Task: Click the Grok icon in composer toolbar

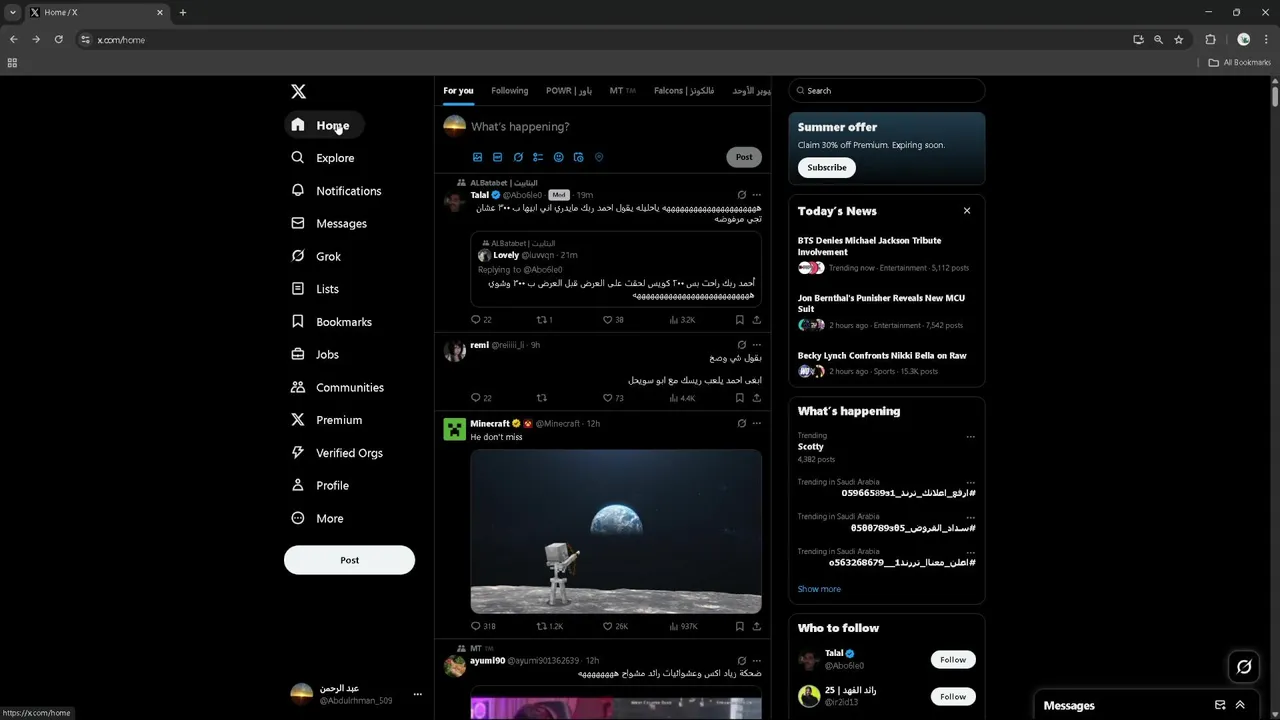Action: 518,157
